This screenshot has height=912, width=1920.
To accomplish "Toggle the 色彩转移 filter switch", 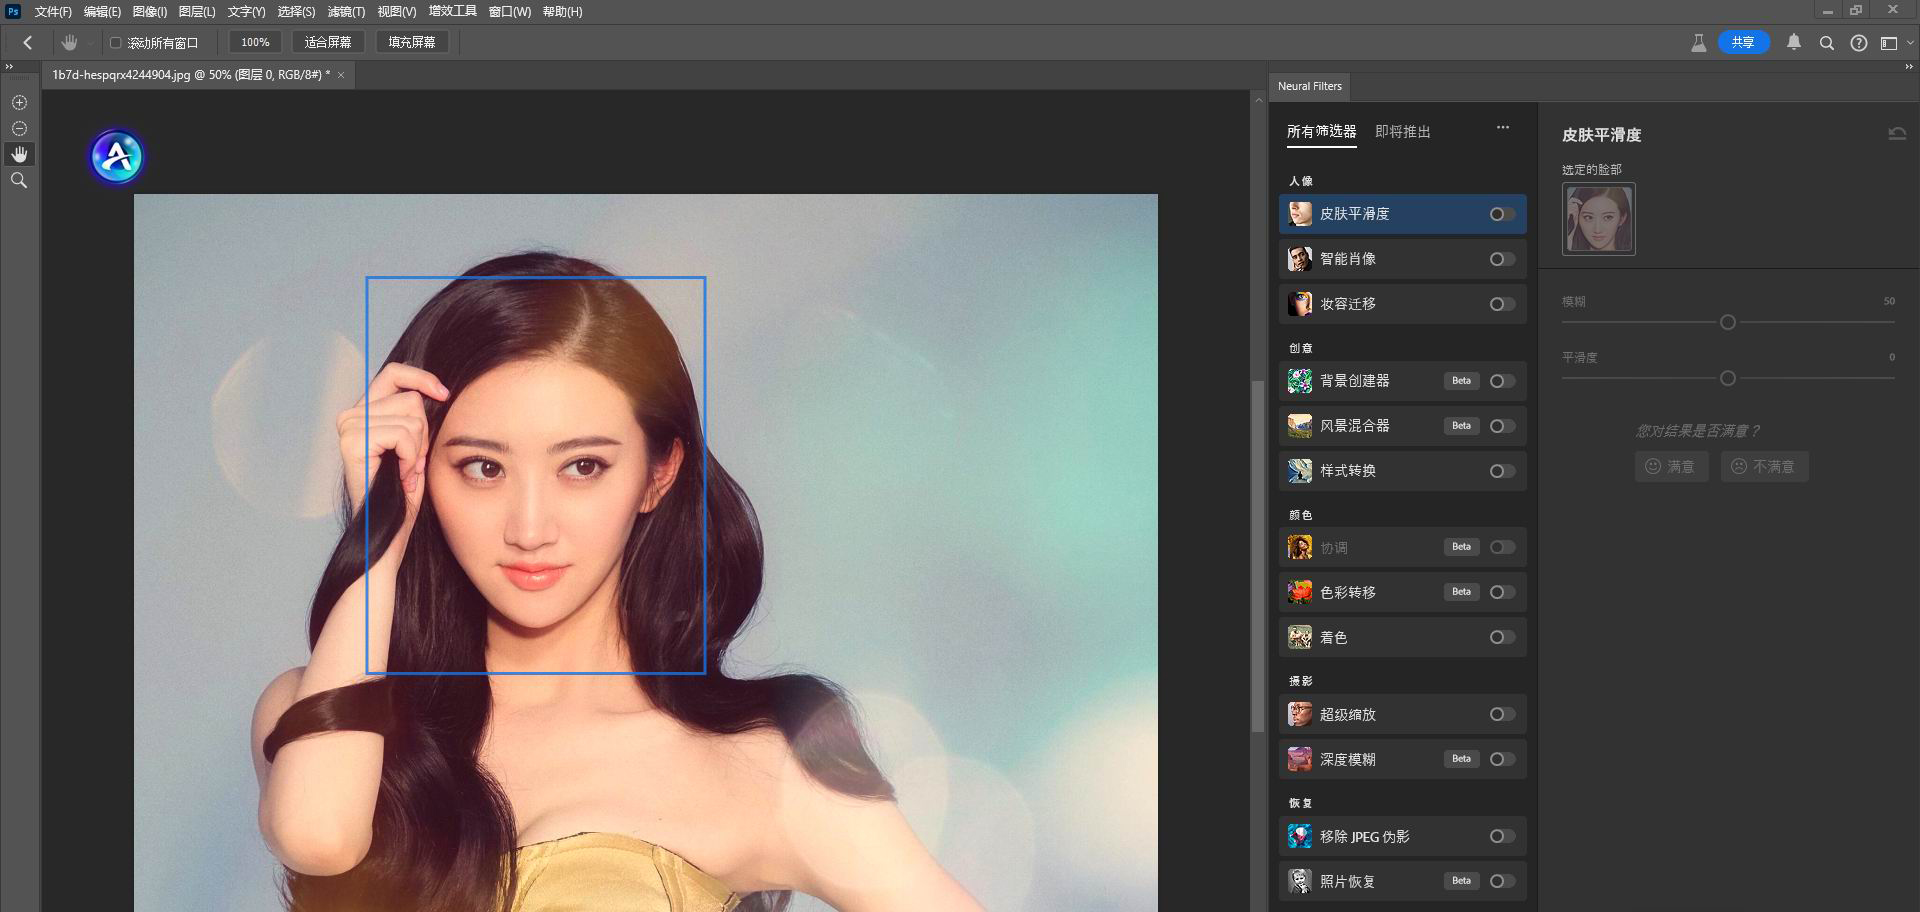I will point(1502,592).
